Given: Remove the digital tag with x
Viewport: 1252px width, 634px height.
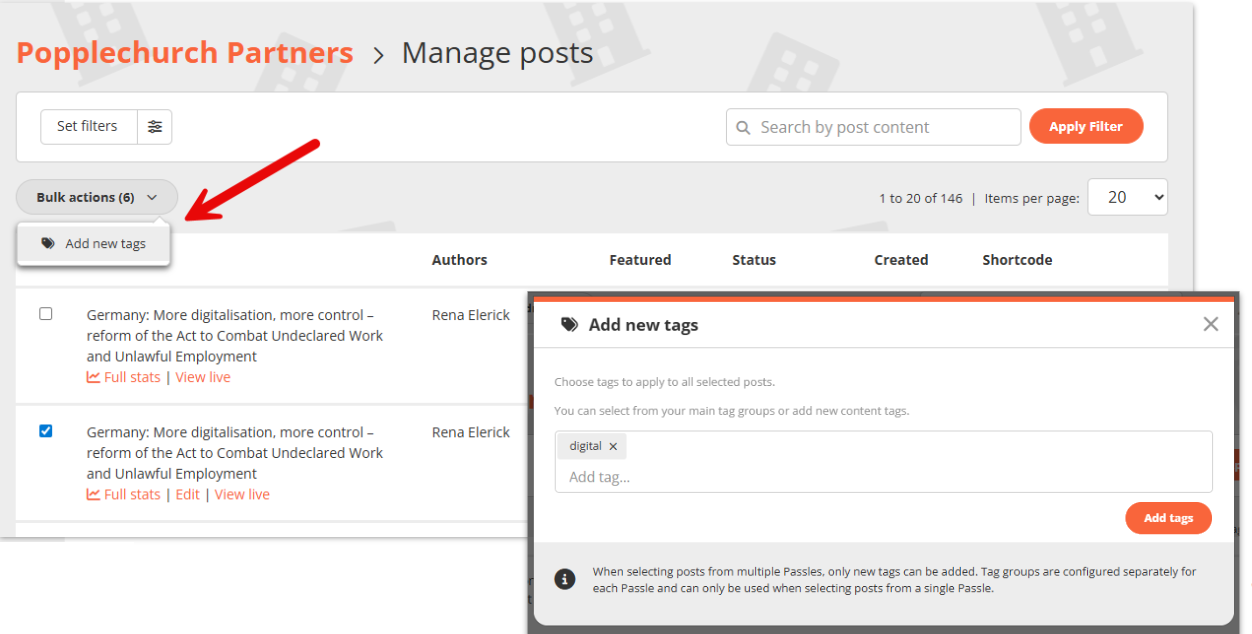Looking at the screenshot, I should (613, 447).
